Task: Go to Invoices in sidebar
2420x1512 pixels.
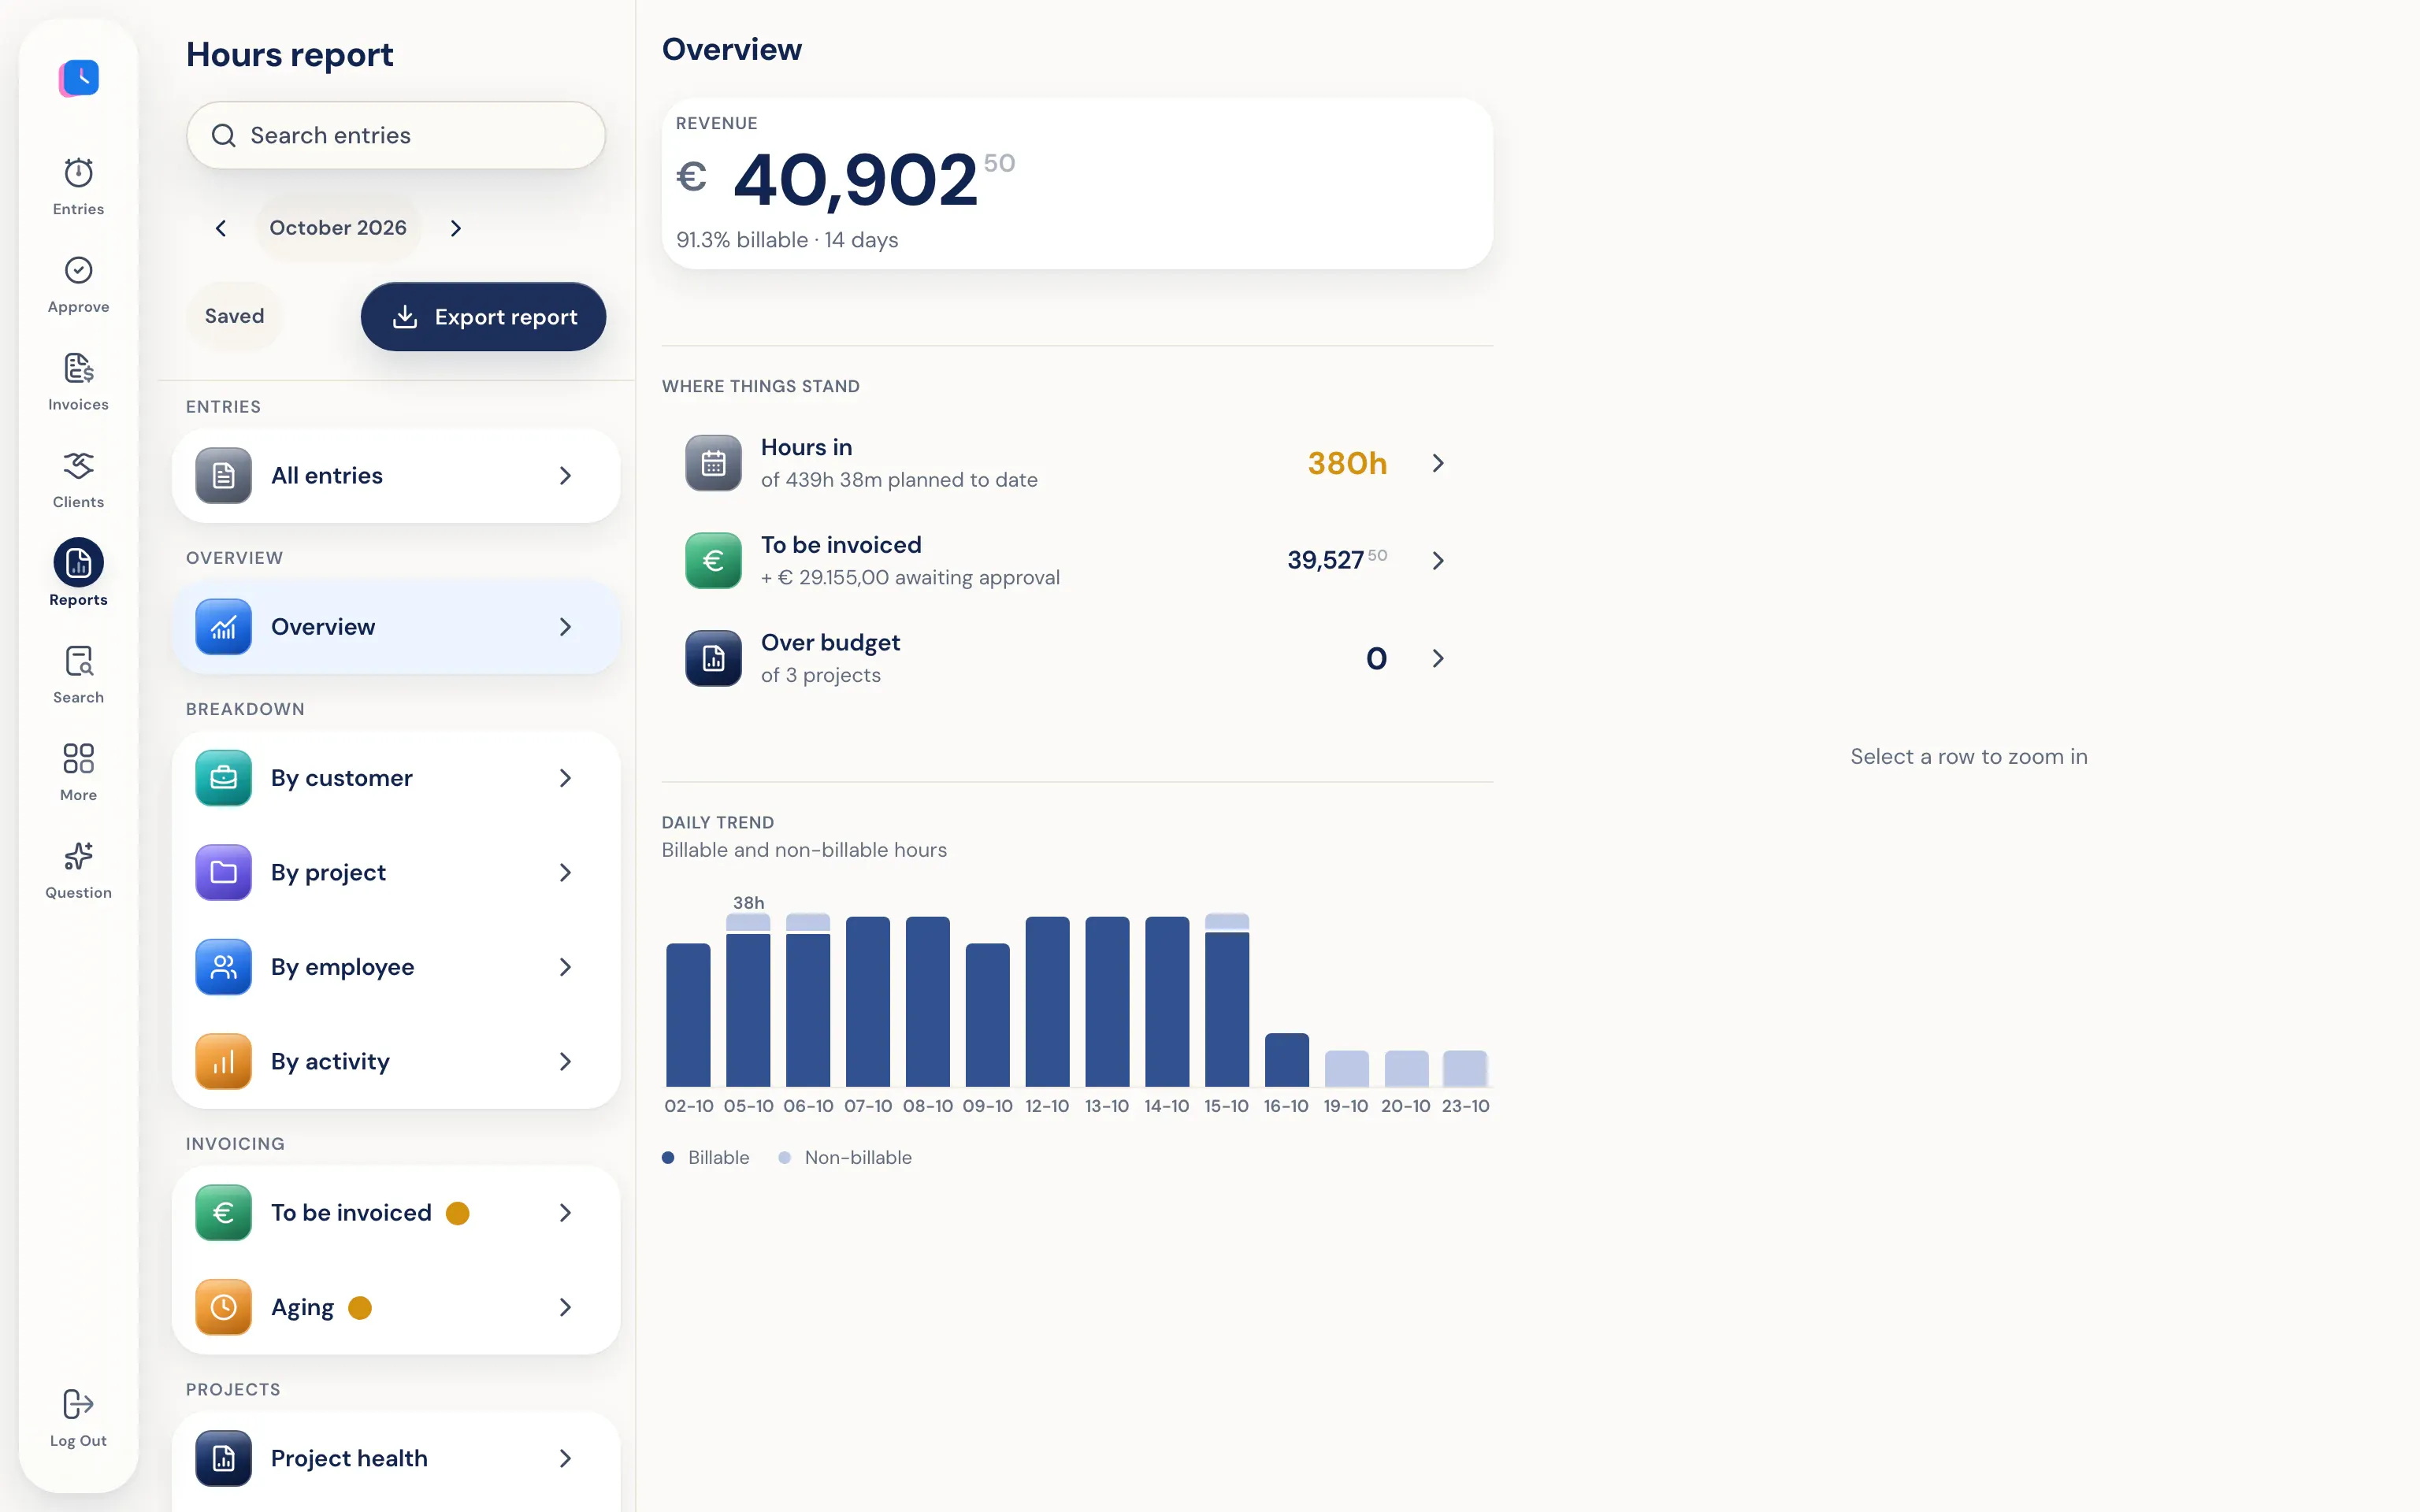Action: pyautogui.click(x=78, y=382)
